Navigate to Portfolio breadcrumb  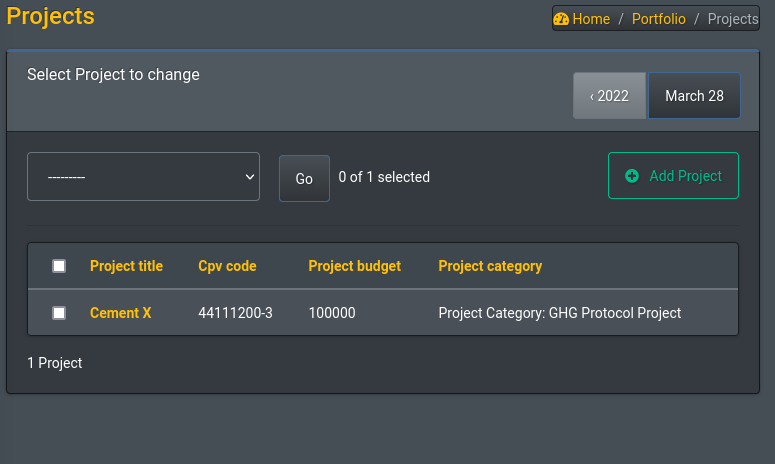point(658,19)
